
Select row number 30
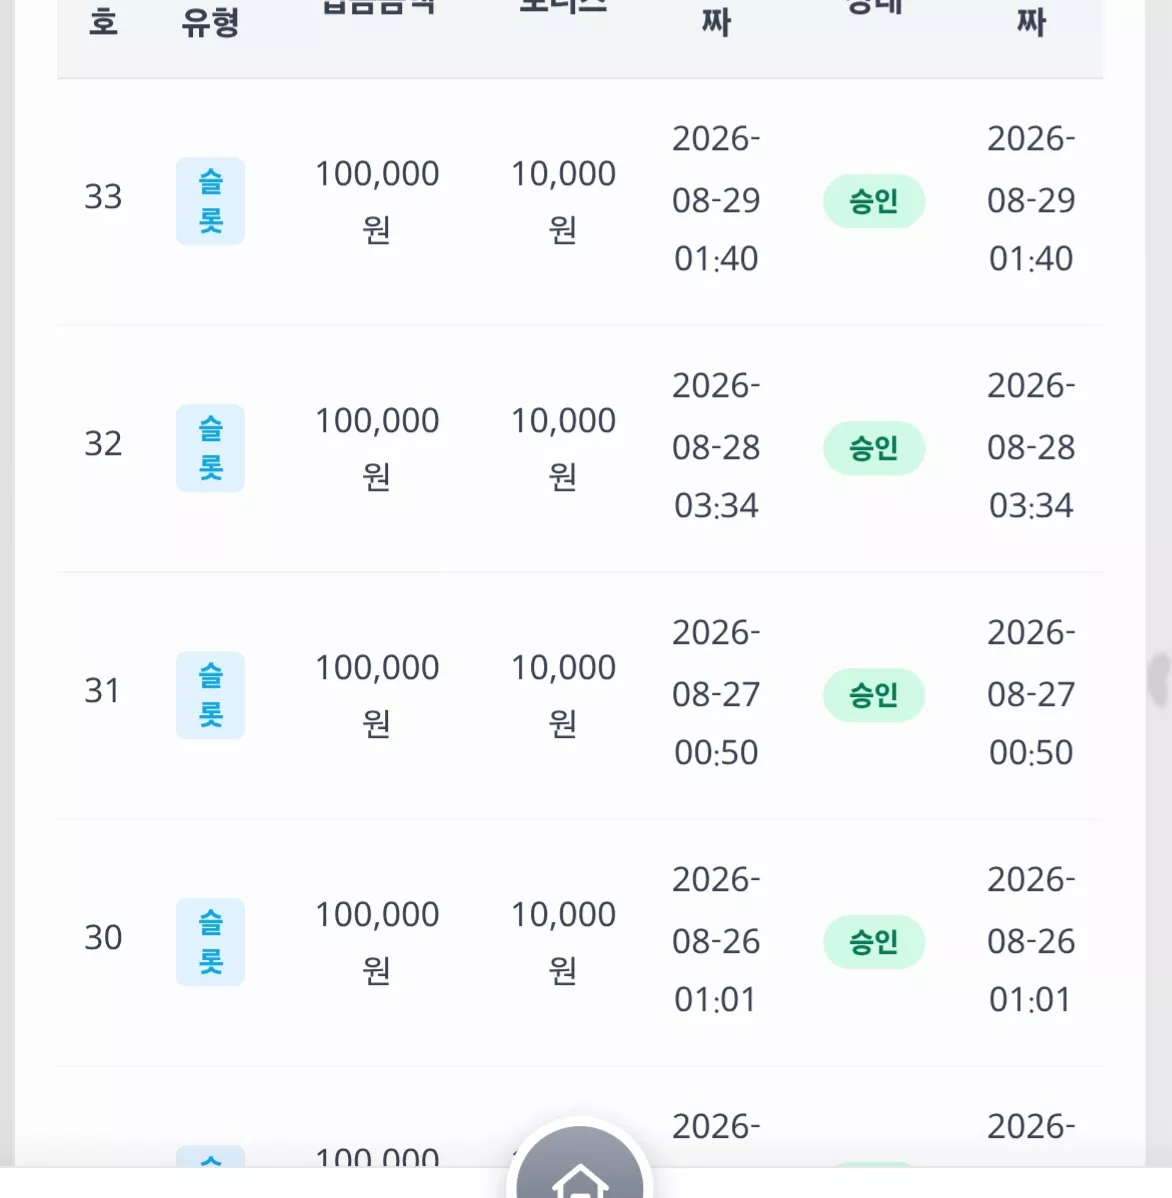point(103,937)
